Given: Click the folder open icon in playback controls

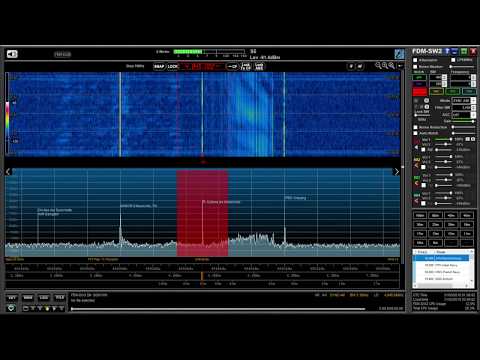Looking at the screenshot, I should click(x=26, y=309).
